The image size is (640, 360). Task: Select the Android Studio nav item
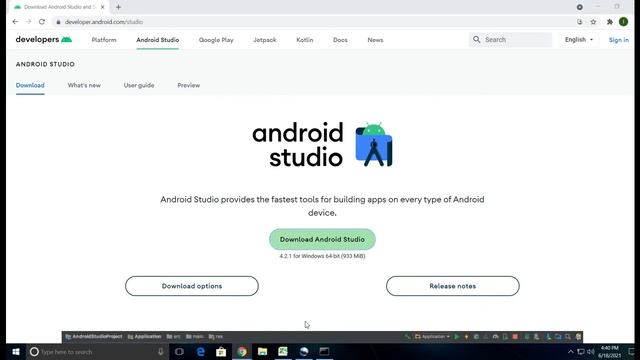click(158, 40)
